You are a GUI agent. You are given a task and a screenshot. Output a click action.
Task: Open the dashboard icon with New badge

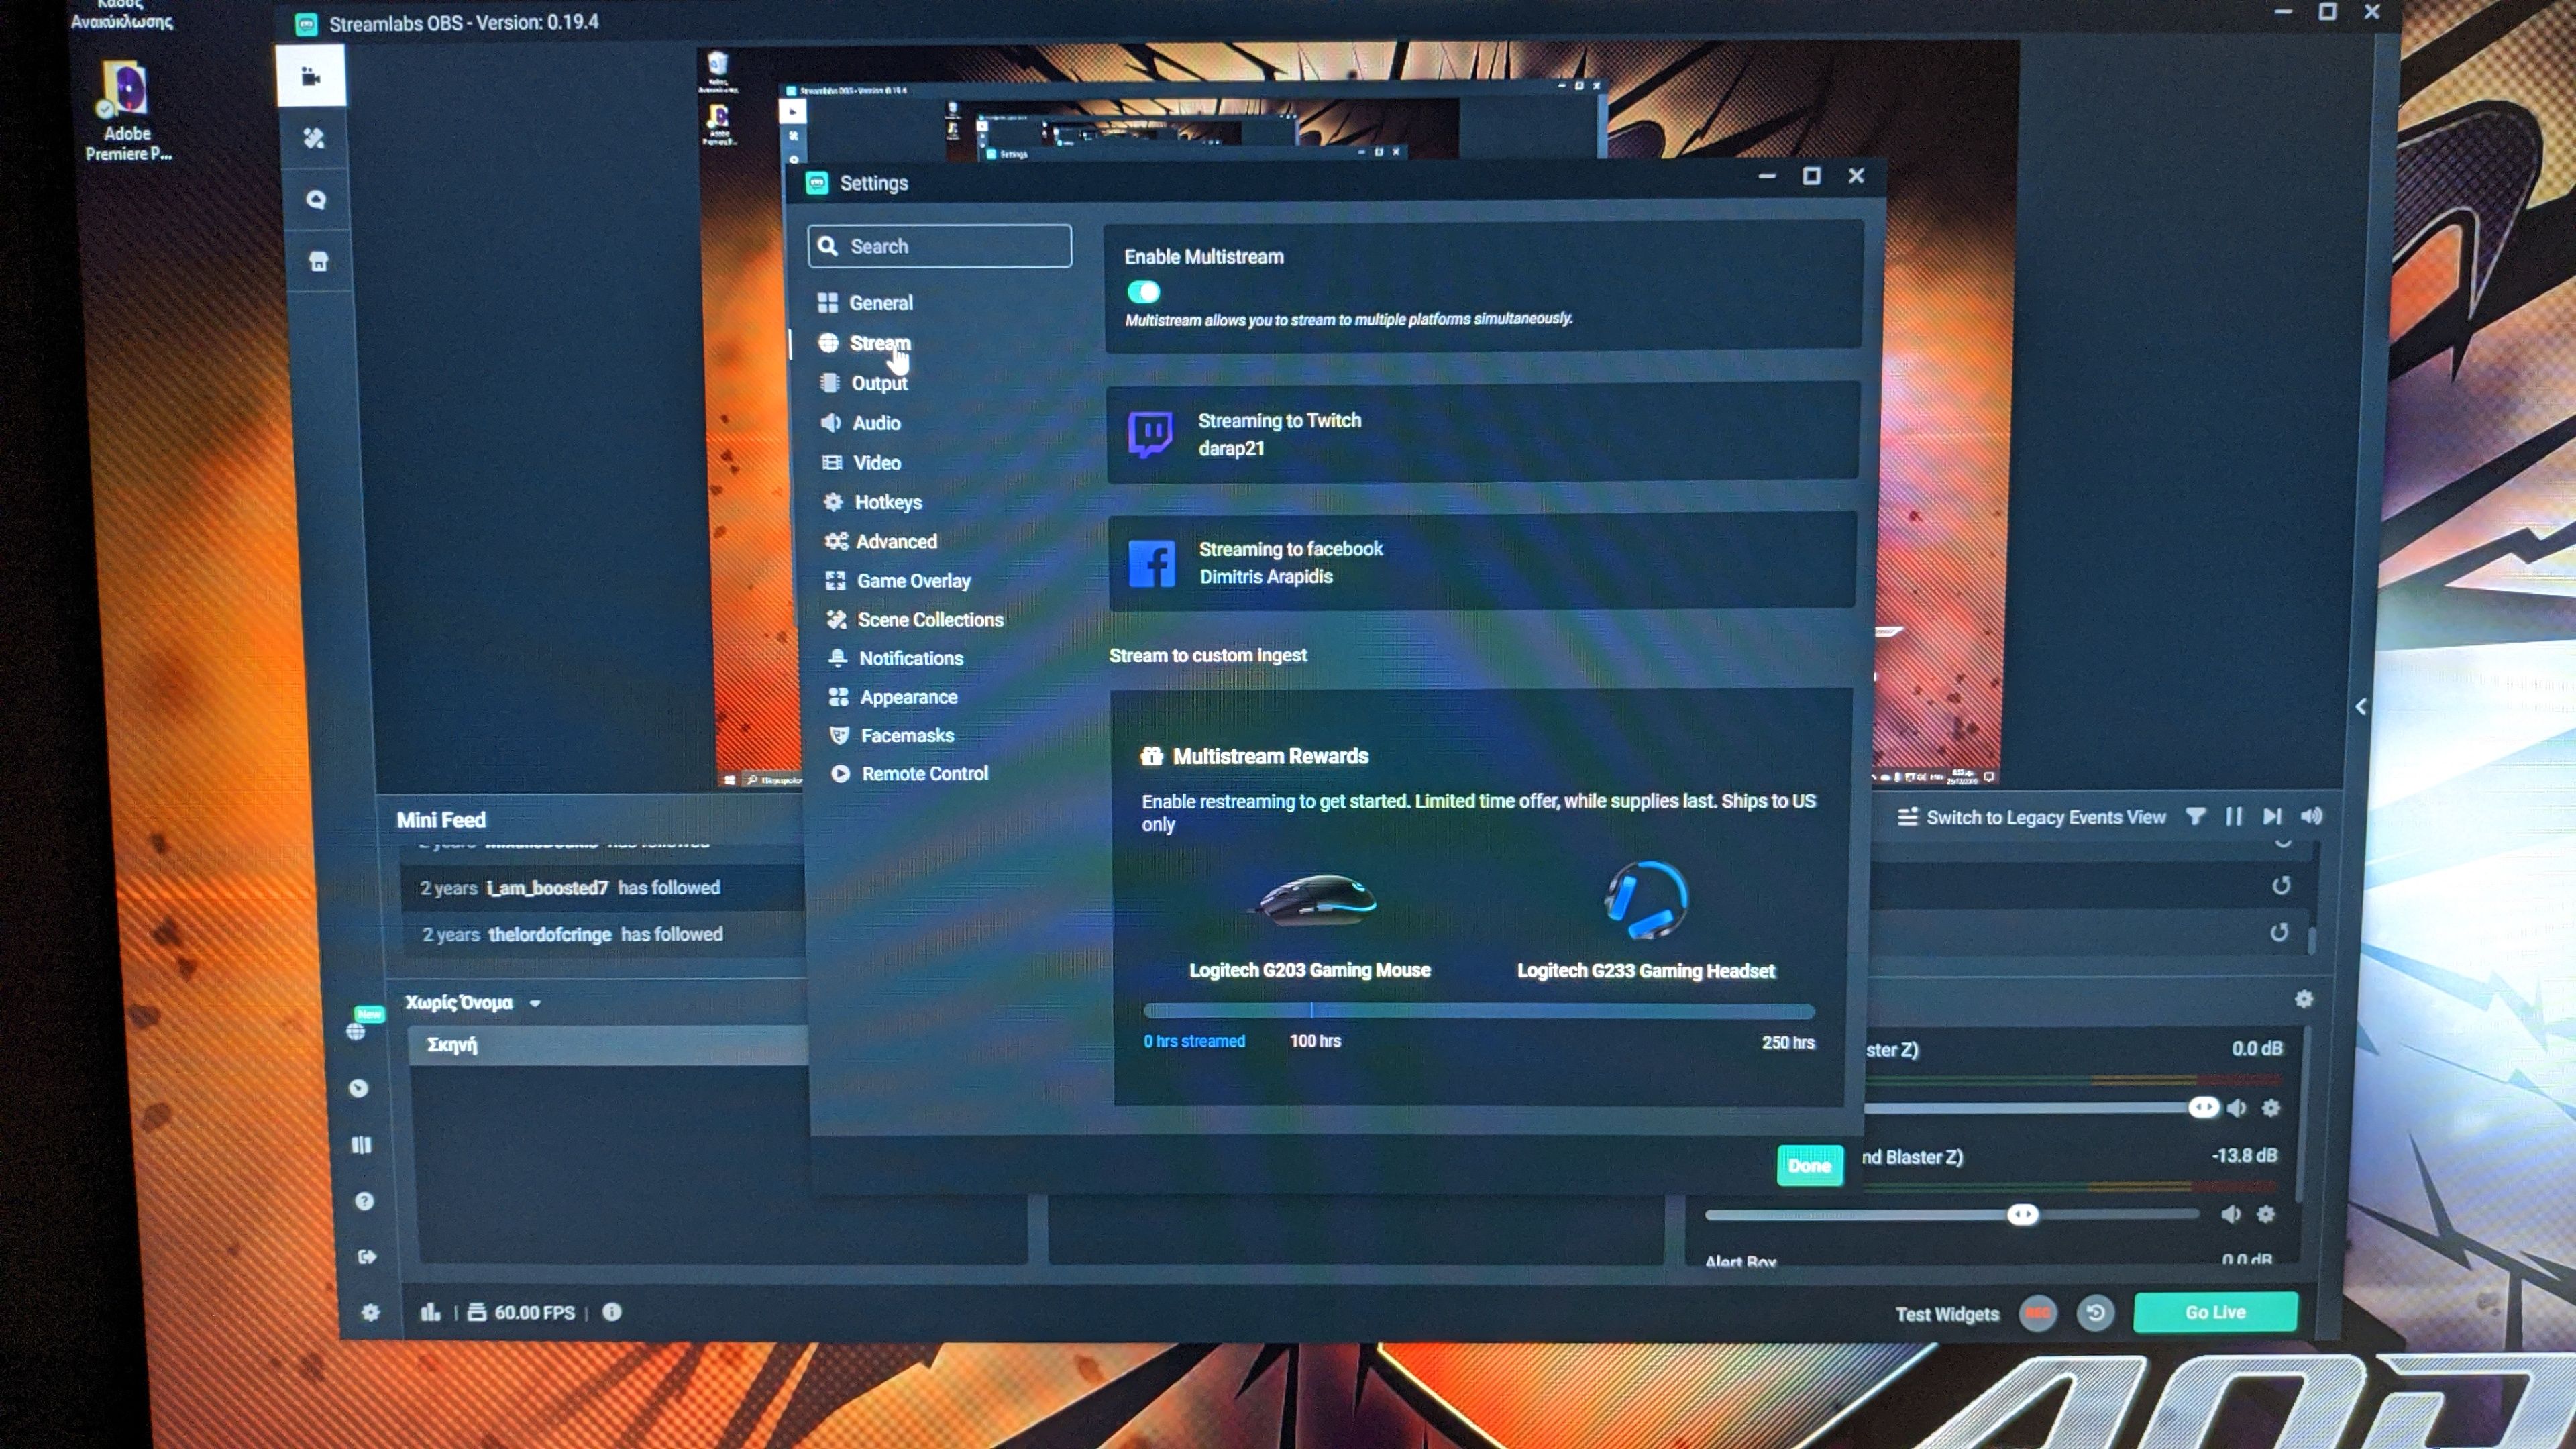[x=356, y=1030]
